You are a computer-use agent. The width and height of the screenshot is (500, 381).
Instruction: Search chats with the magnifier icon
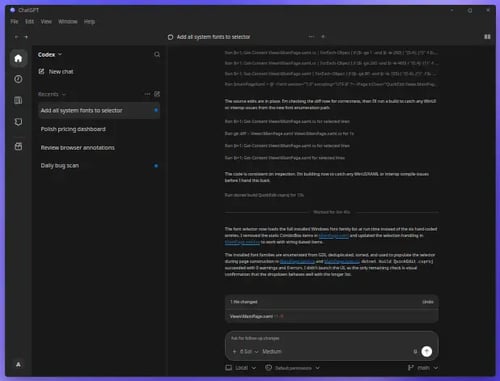coord(157,54)
